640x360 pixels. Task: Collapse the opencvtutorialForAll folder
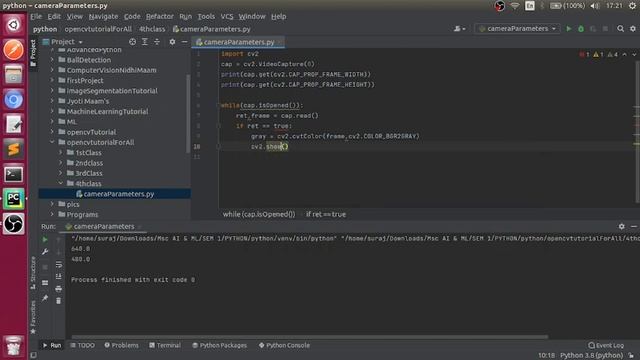[52, 142]
